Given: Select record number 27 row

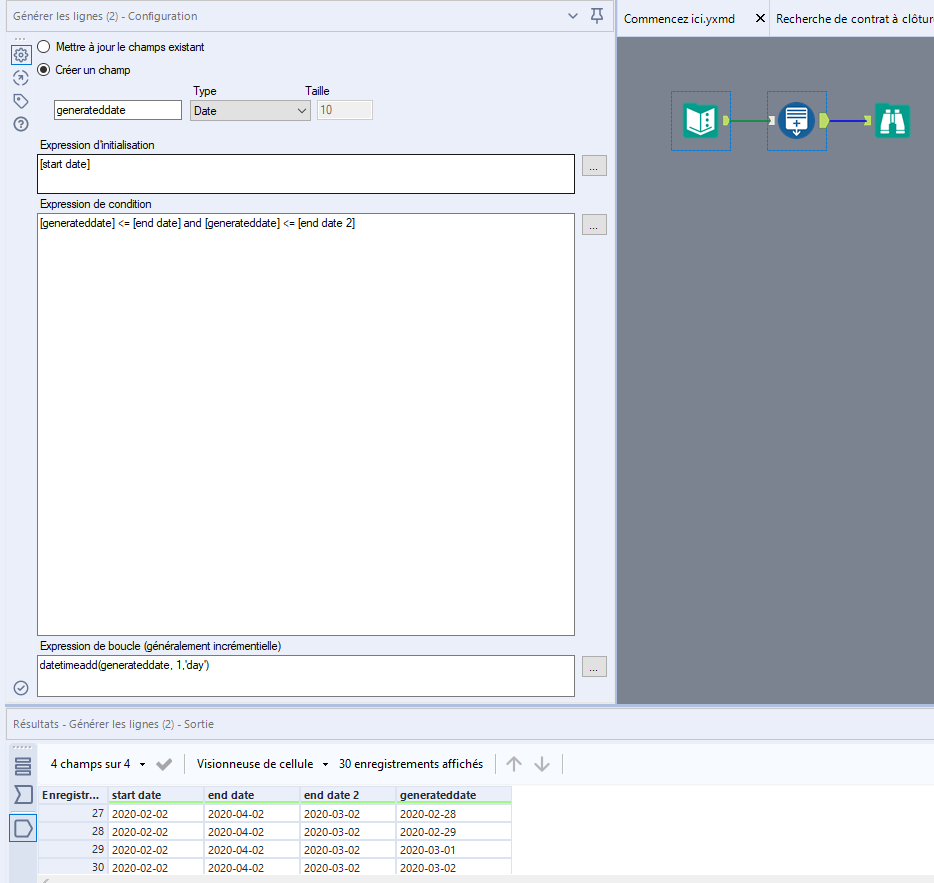Looking at the screenshot, I should 73,814.
